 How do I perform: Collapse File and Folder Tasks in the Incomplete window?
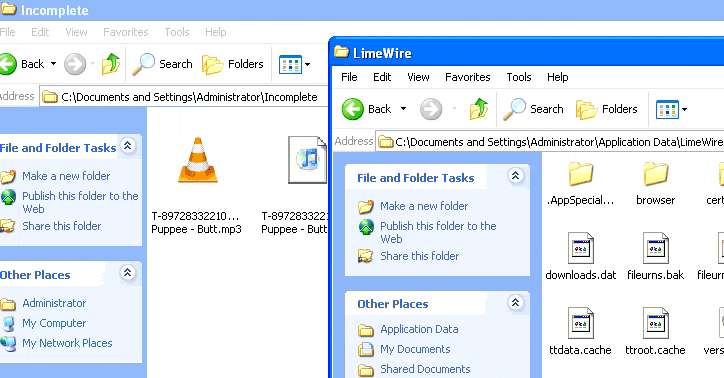[x=128, y=146]
